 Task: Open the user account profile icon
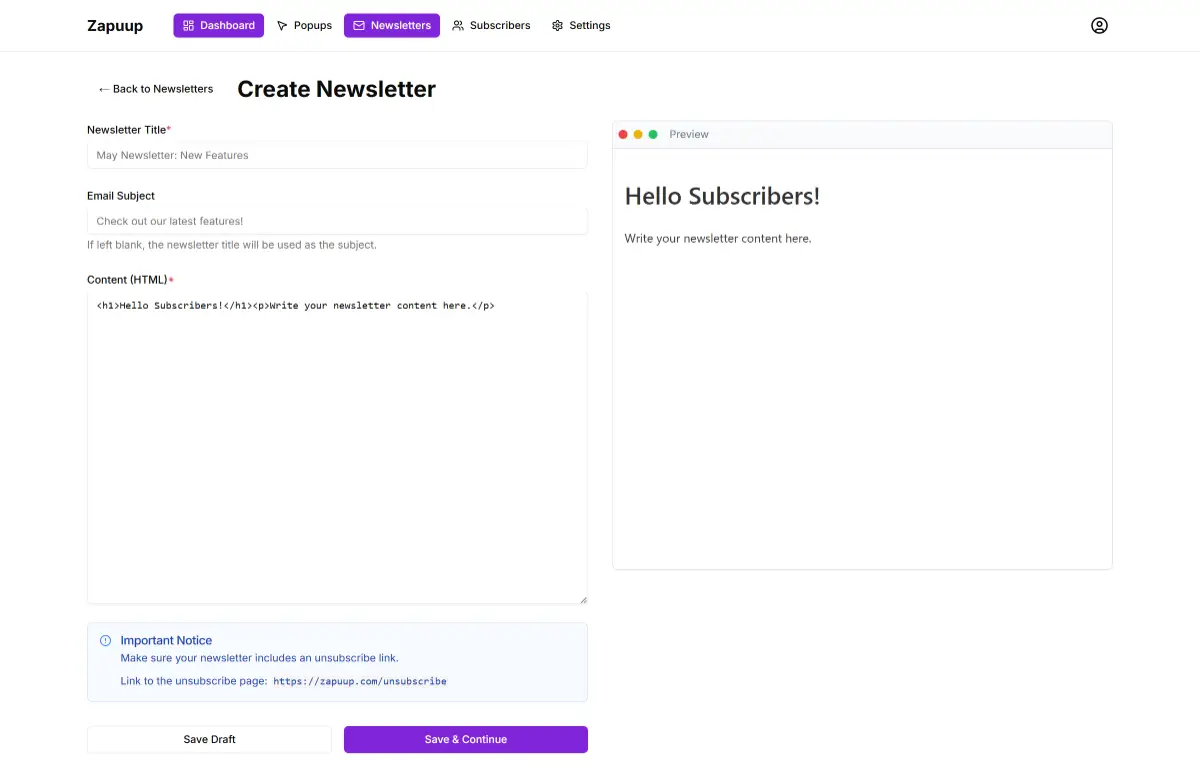point(1099,25)
